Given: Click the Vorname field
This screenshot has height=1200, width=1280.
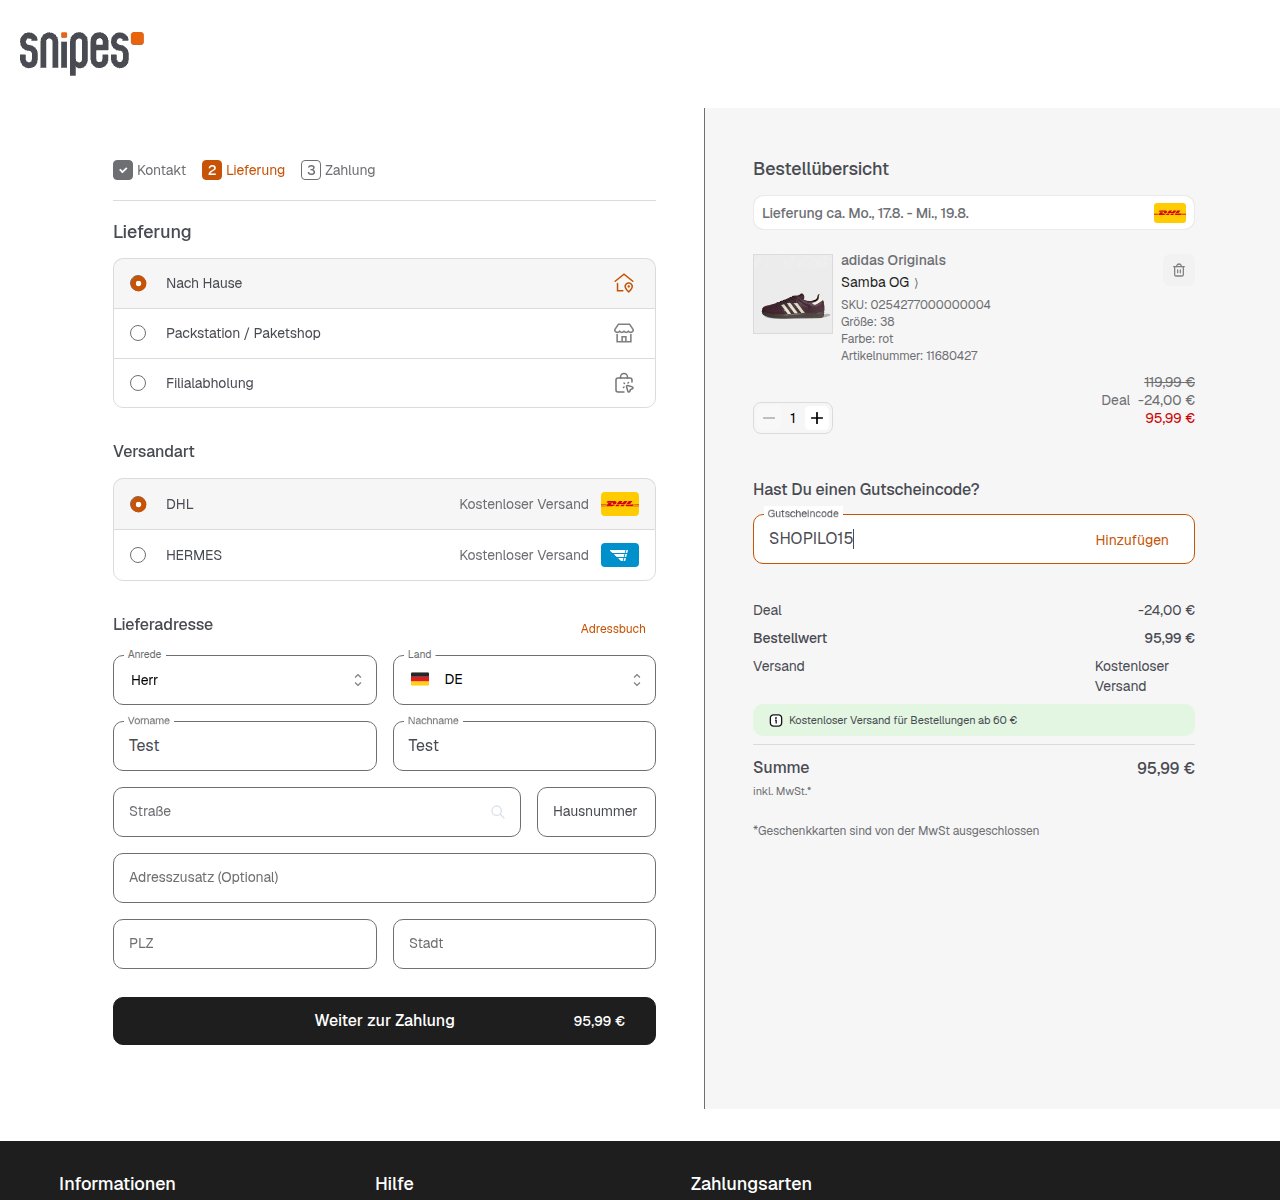Looking at the screenshot, I should click(245, 746).
